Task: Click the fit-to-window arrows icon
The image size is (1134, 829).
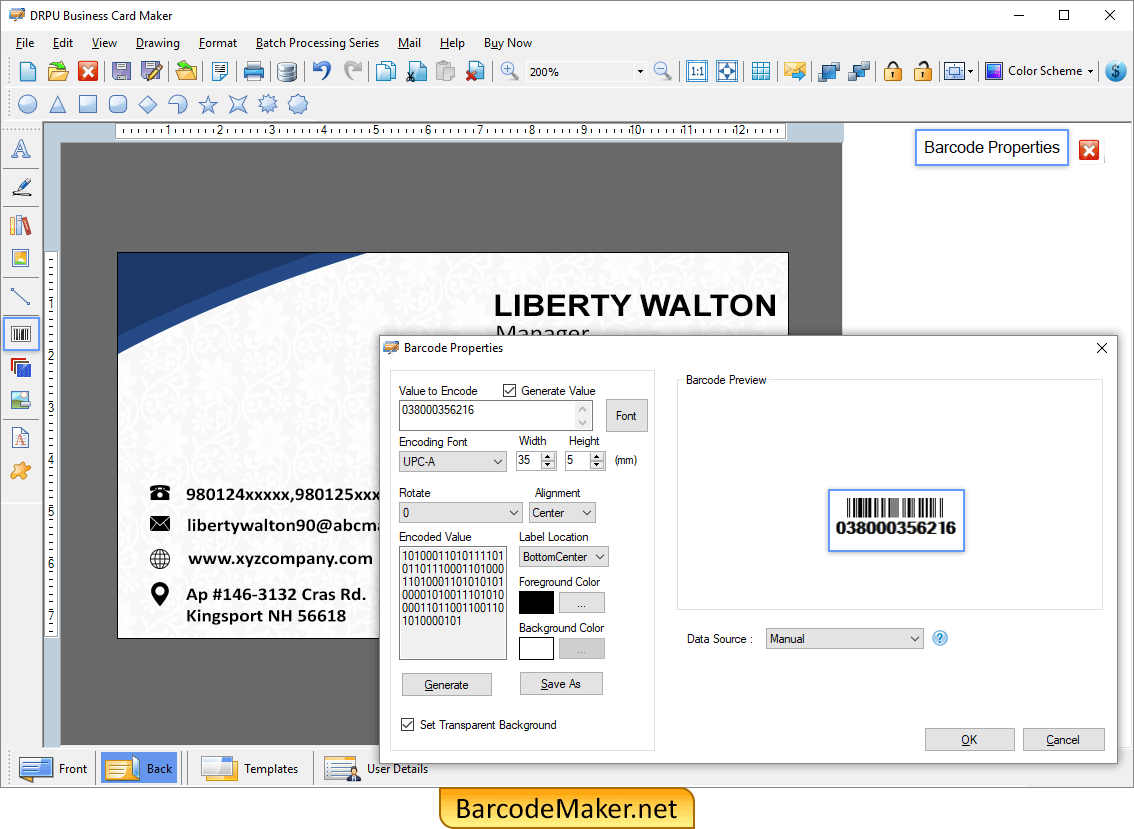Action: click(727, 71)
